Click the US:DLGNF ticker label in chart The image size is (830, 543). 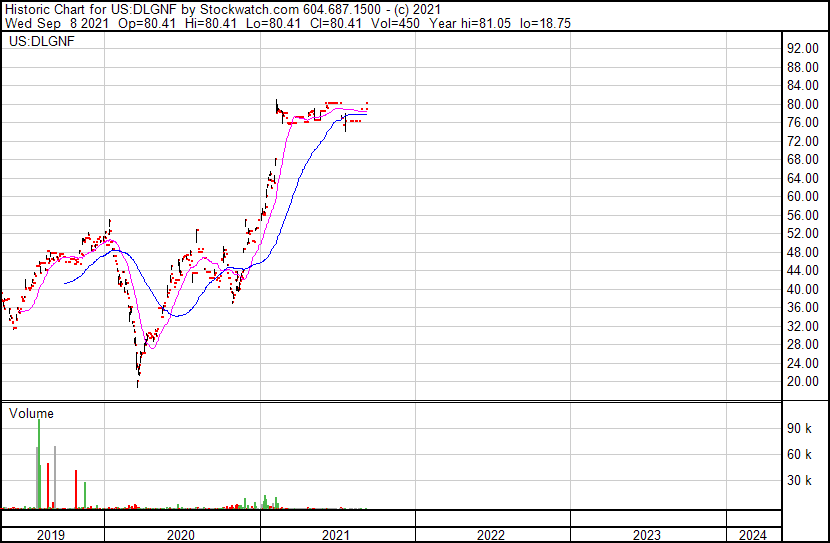(x=40, y=43)
